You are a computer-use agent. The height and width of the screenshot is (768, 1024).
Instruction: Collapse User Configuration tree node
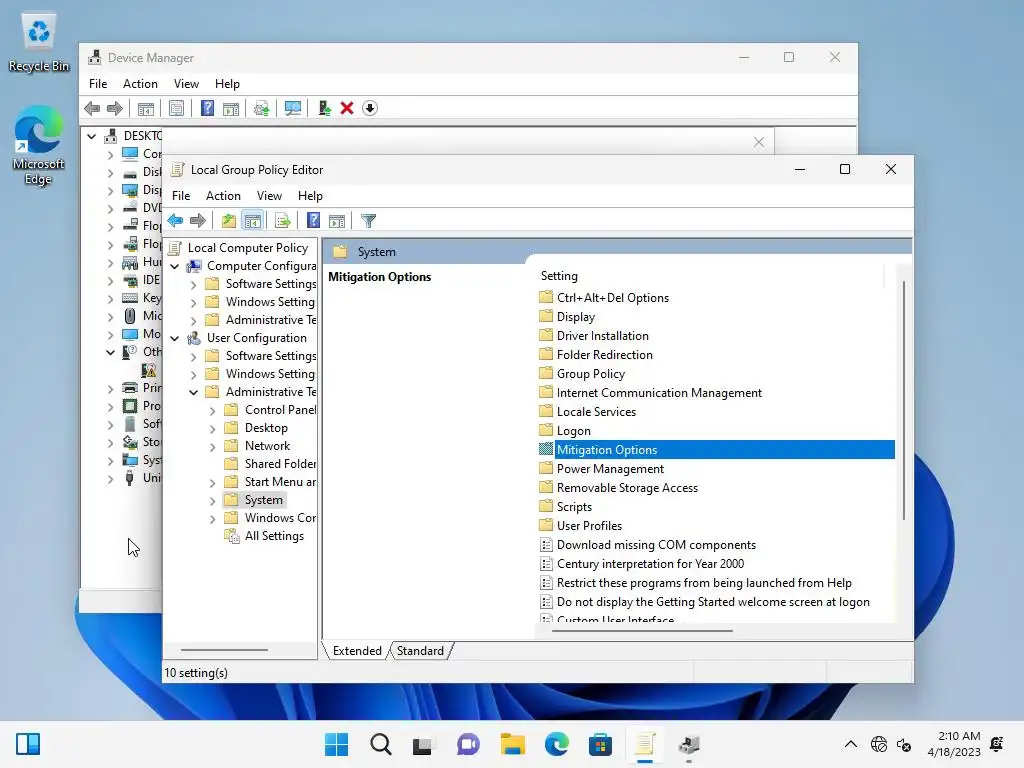click(x=174, y=338)
